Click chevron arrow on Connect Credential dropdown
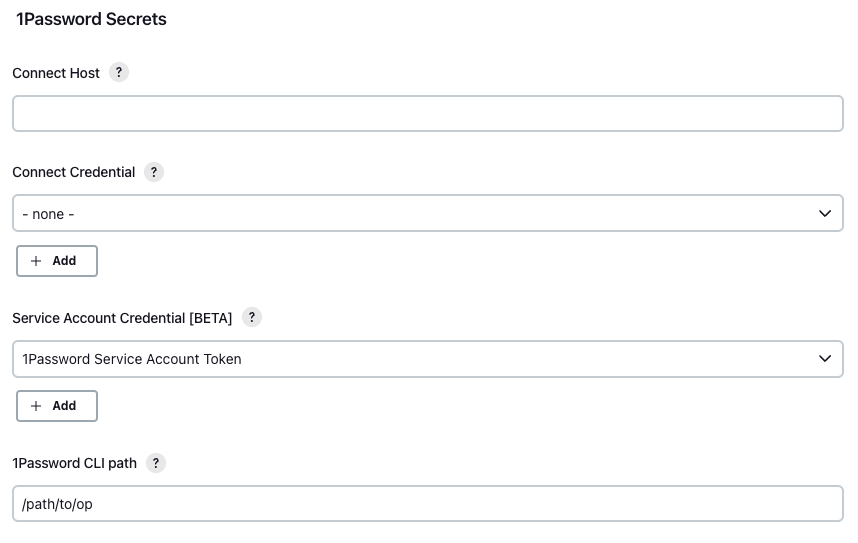 (x=825, y=214)
